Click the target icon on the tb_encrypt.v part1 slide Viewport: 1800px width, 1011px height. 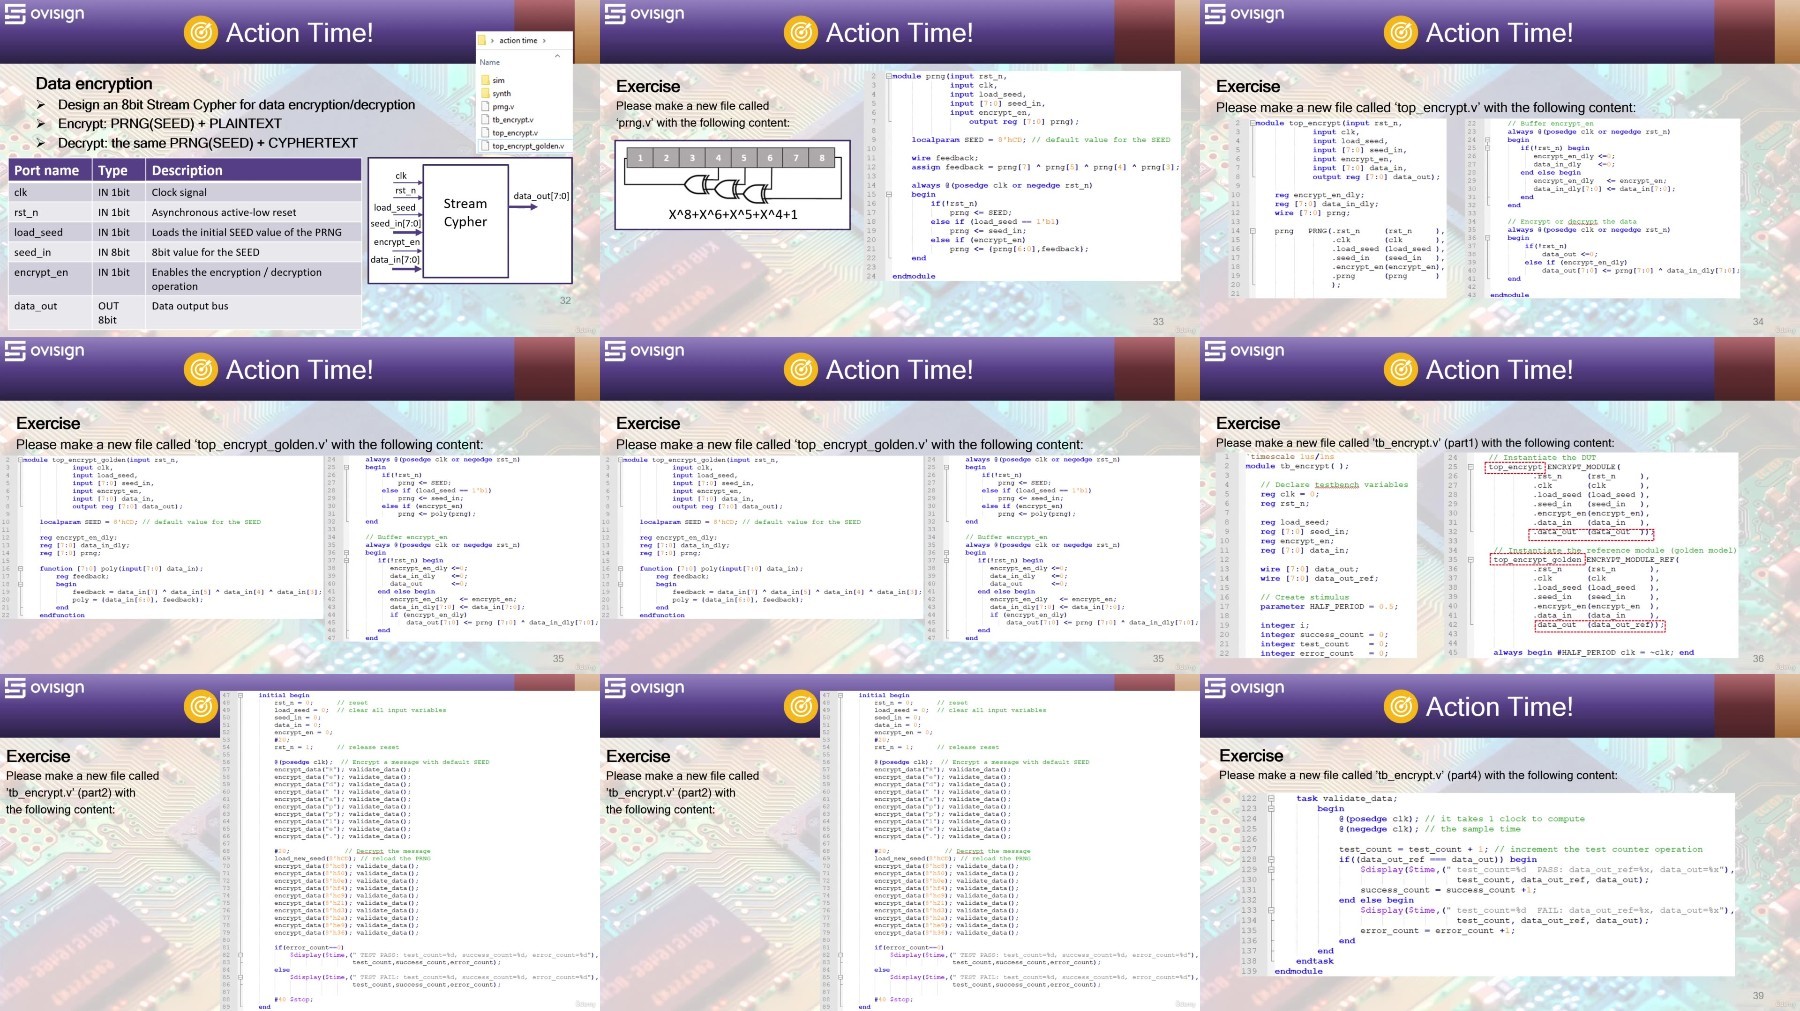coord(1401,370)
